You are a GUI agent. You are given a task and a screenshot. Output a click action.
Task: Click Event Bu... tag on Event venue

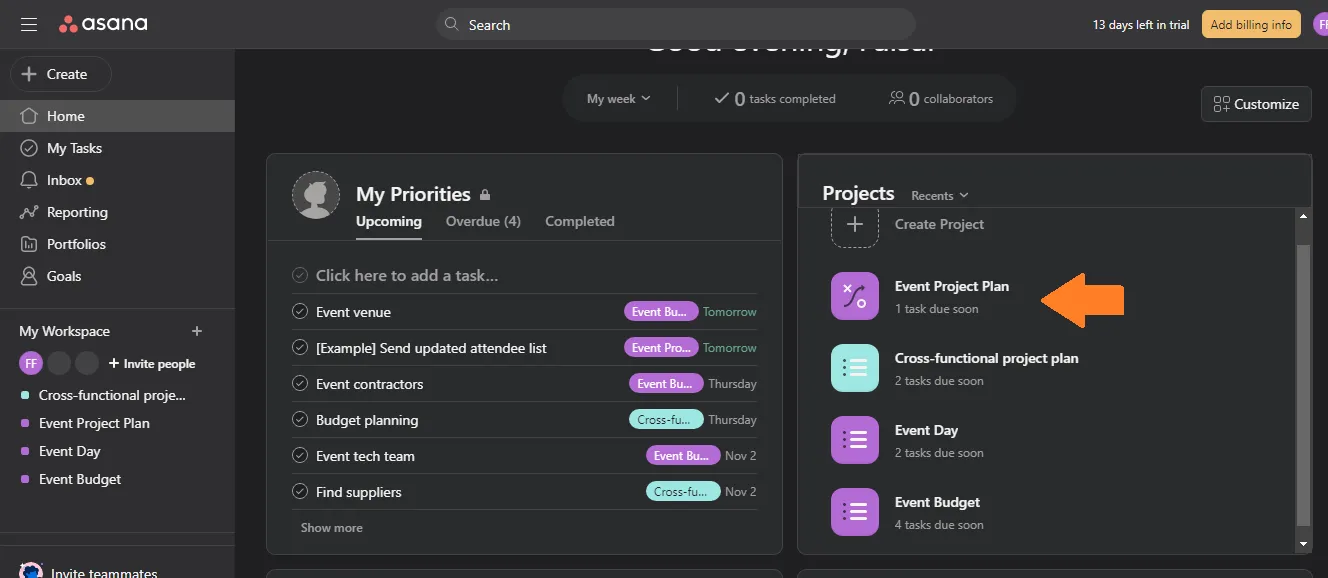coord(661,312)
